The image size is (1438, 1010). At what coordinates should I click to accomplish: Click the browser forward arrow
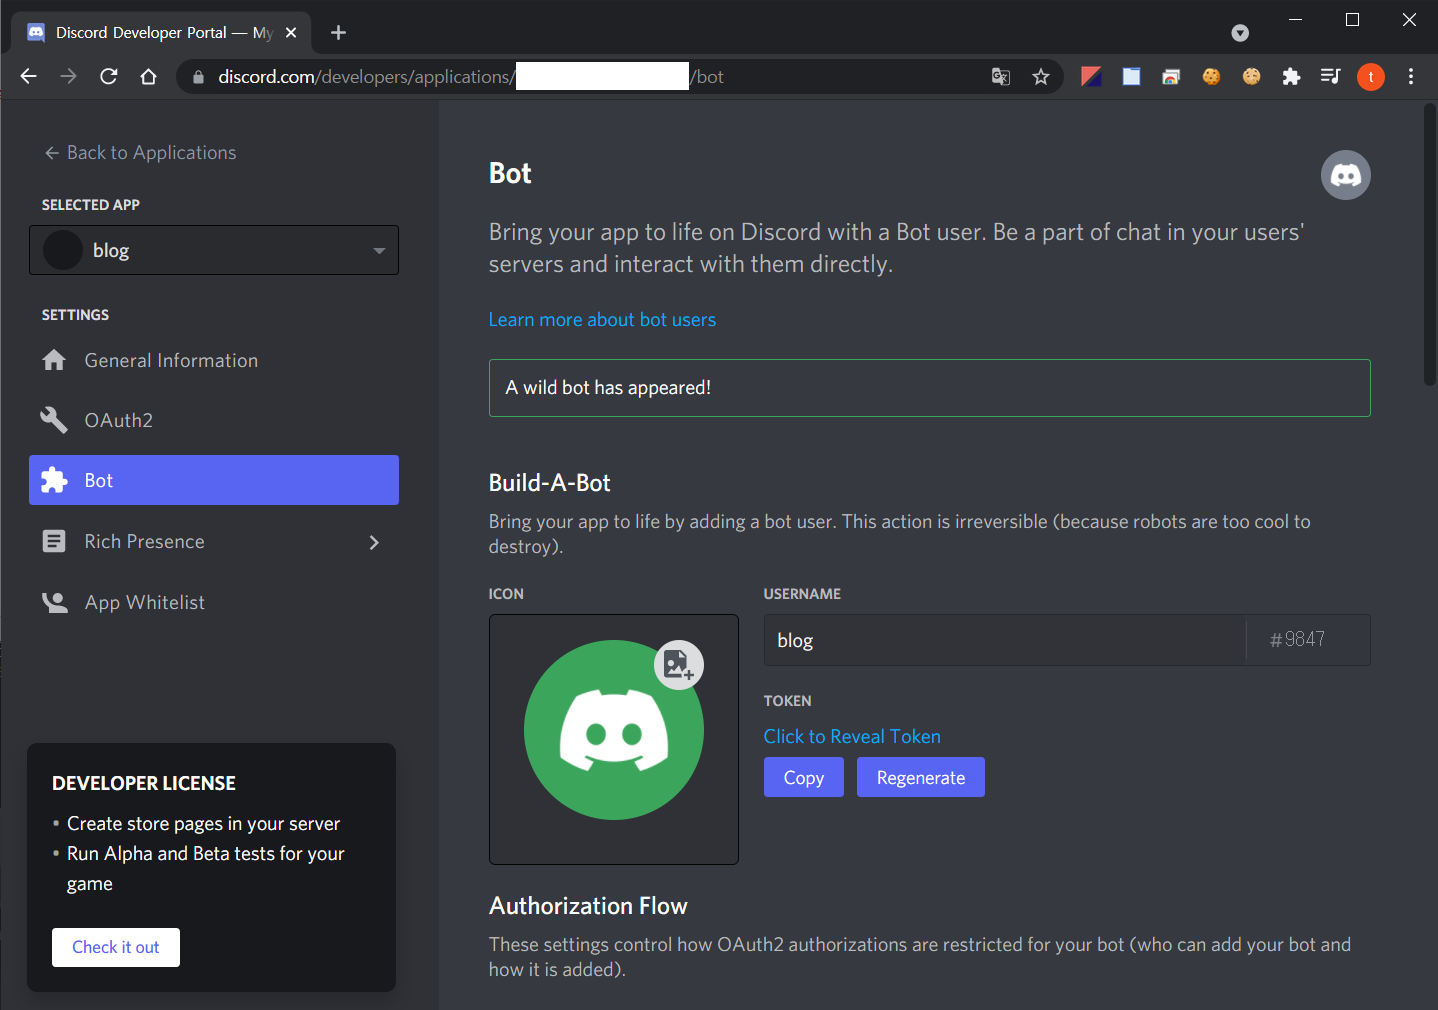[68, 77]
